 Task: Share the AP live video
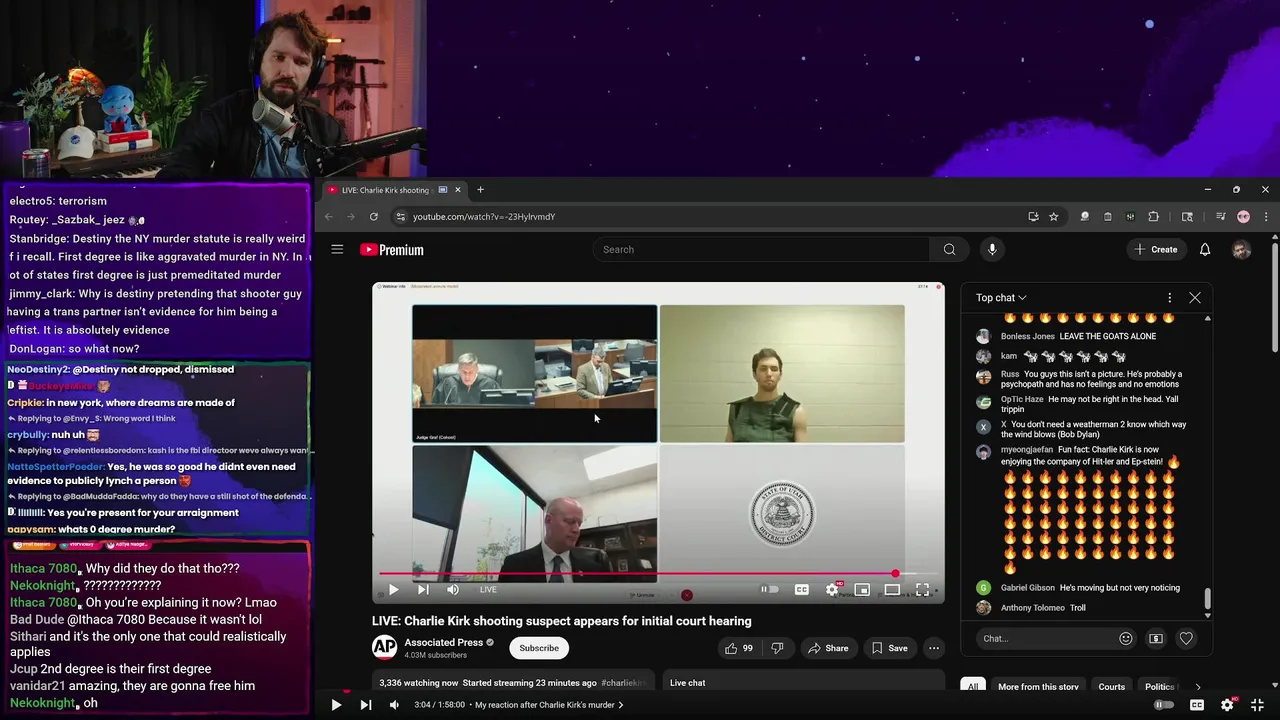(x=828, y=648)
